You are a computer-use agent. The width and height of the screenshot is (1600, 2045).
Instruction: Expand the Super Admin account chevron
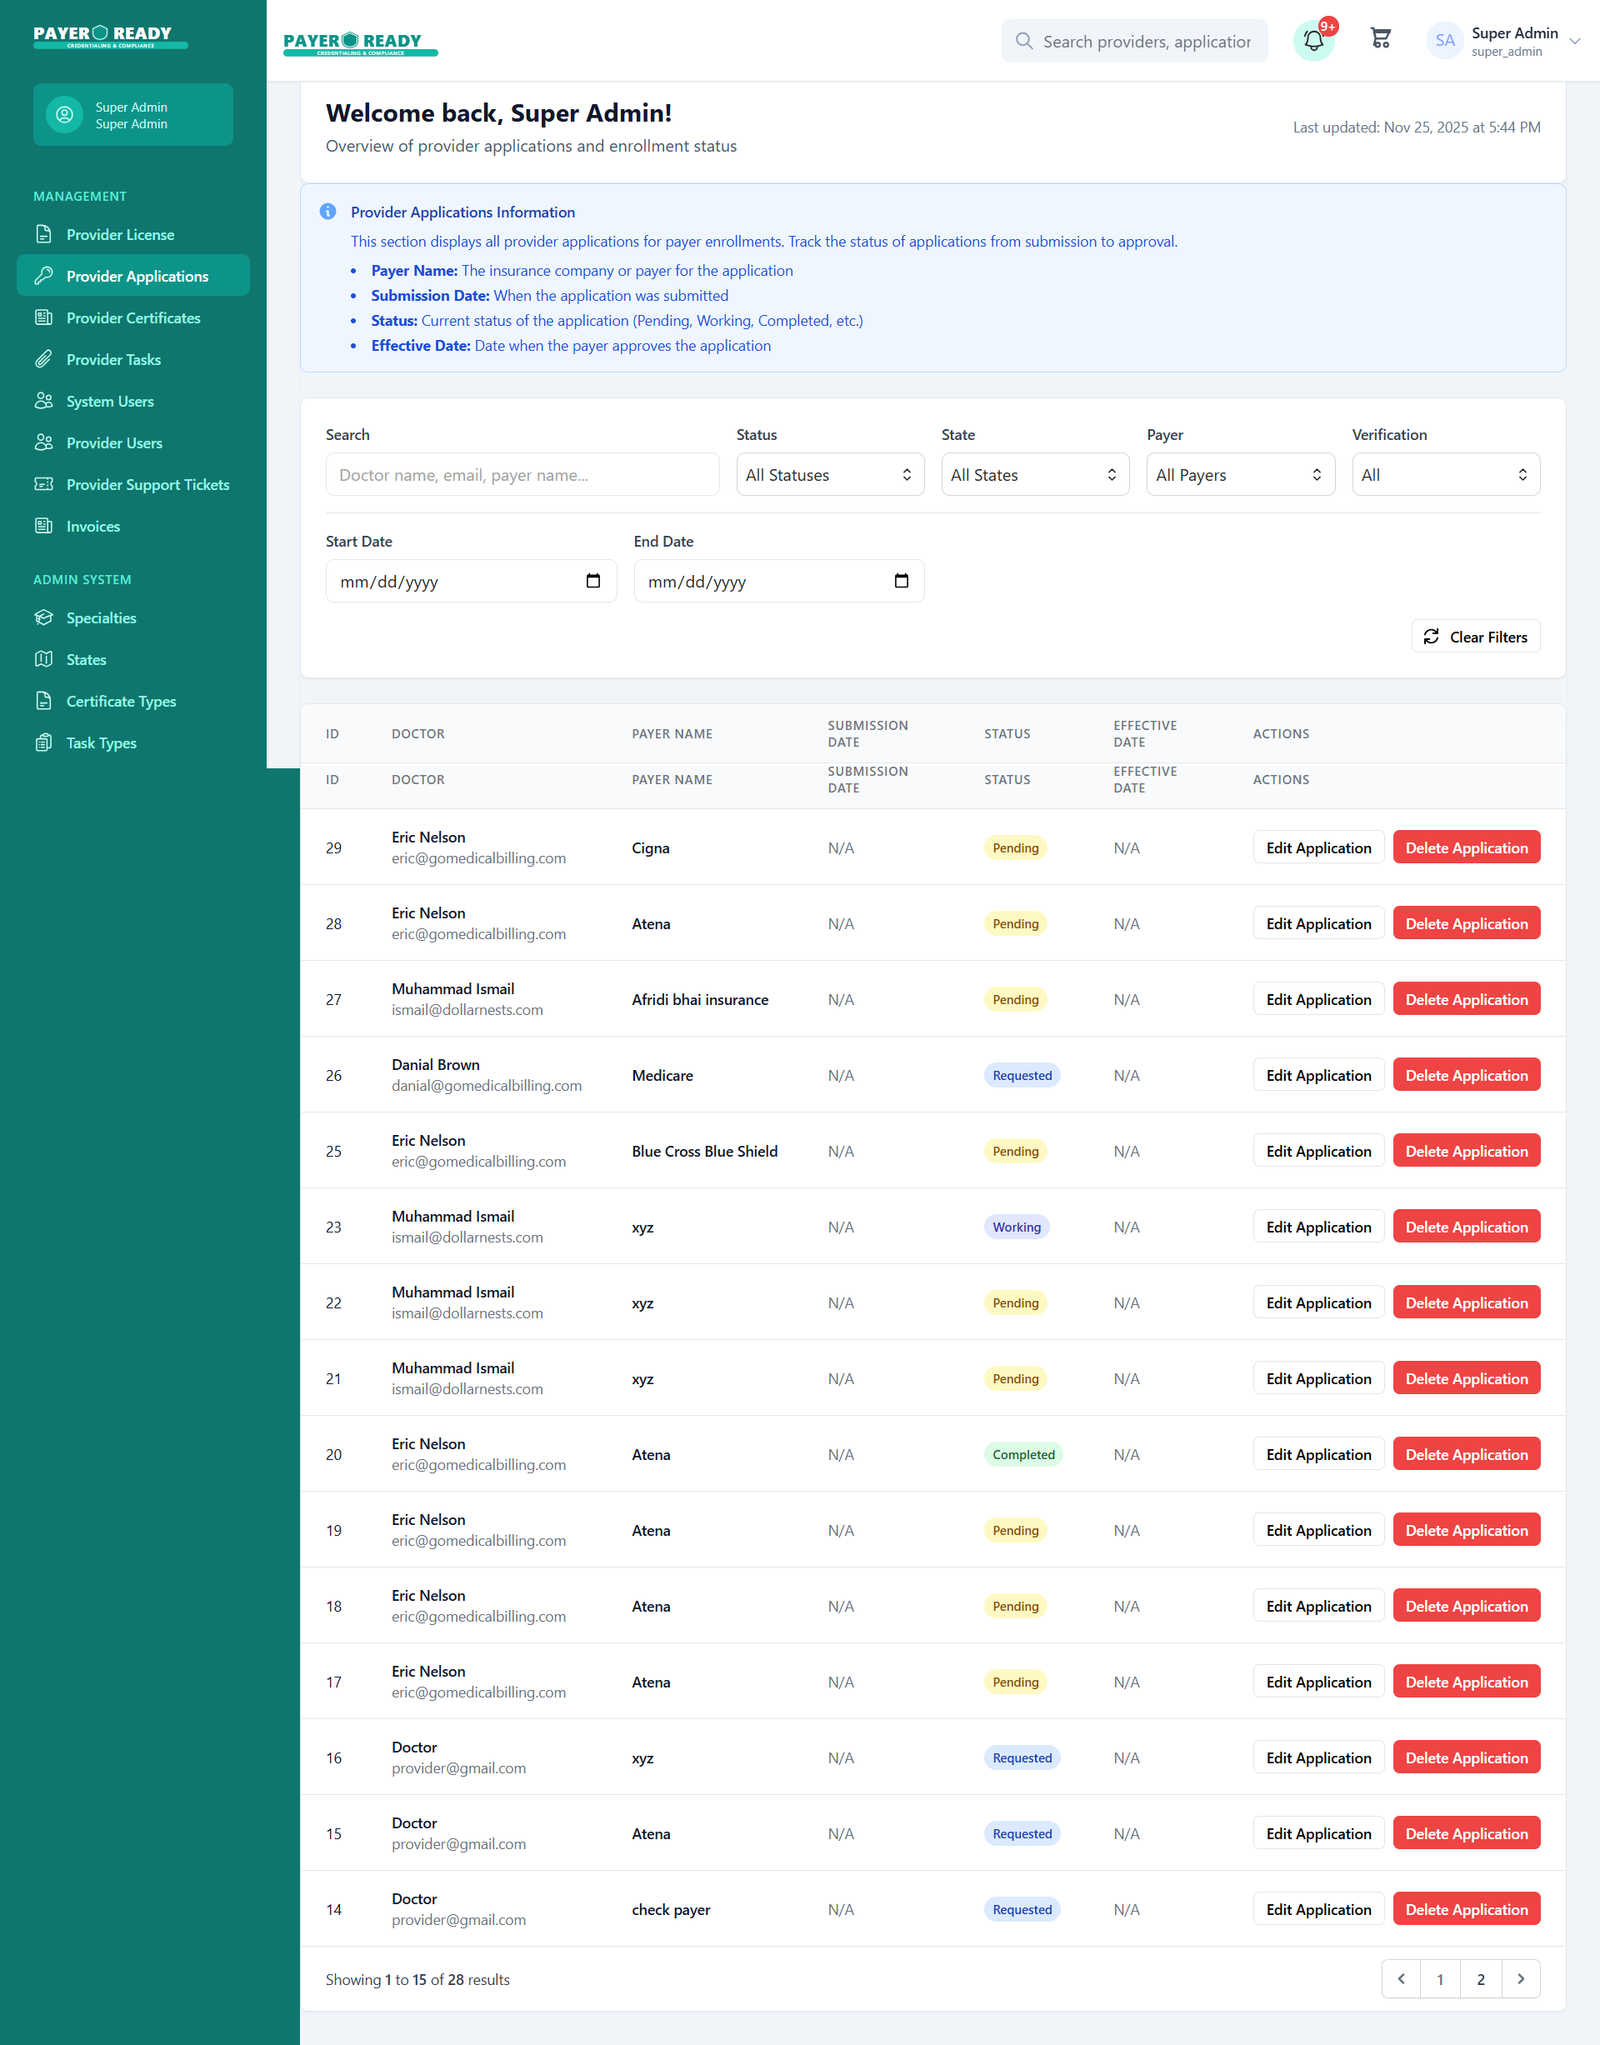(1575, 41)
